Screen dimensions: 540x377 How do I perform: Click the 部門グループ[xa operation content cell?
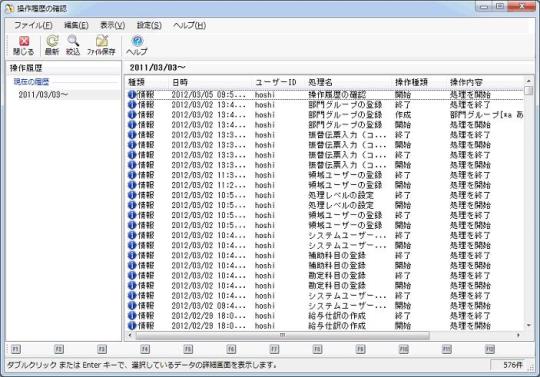(486, 115)
